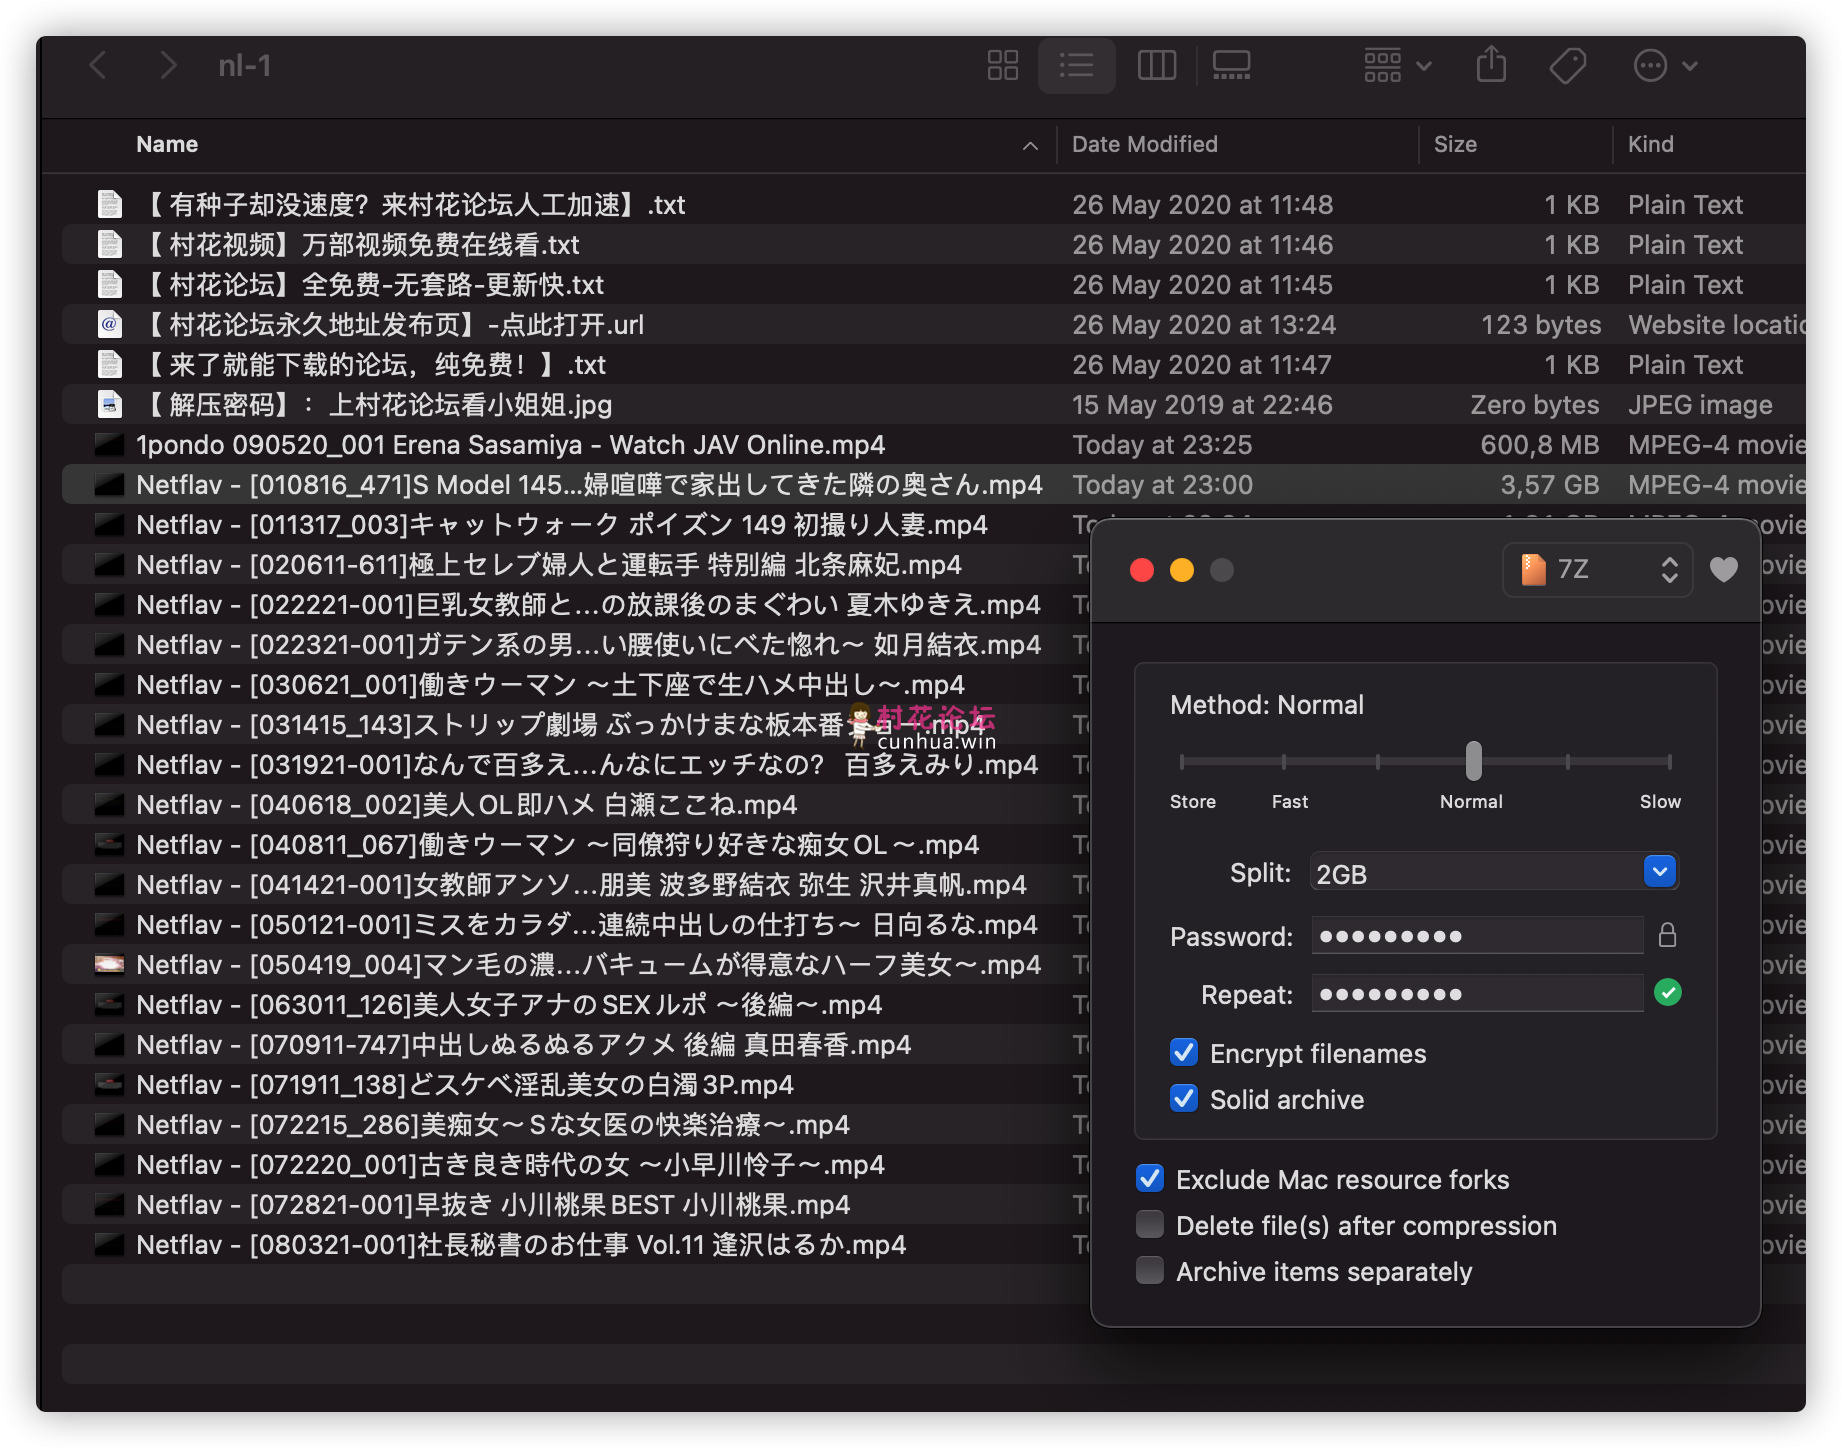1842x1448 pixels.
Task: Sort files by Name column header
Action: (167, 144)
